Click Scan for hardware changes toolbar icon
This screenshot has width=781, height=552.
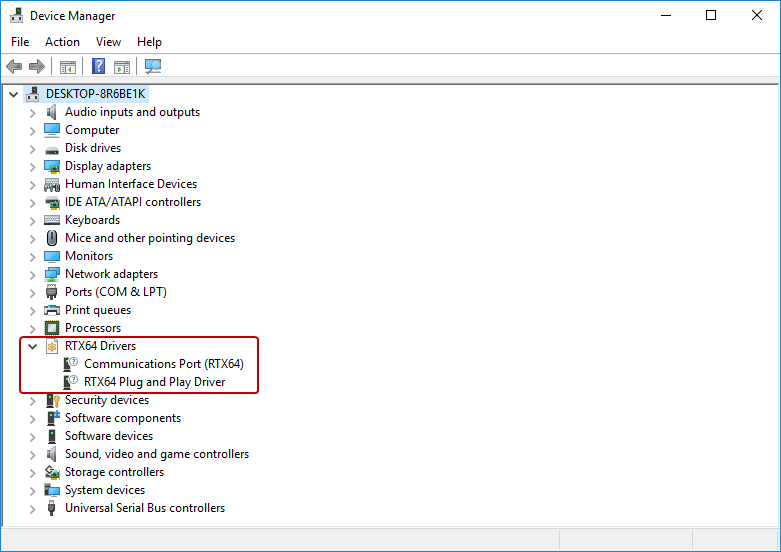[153, 66]
